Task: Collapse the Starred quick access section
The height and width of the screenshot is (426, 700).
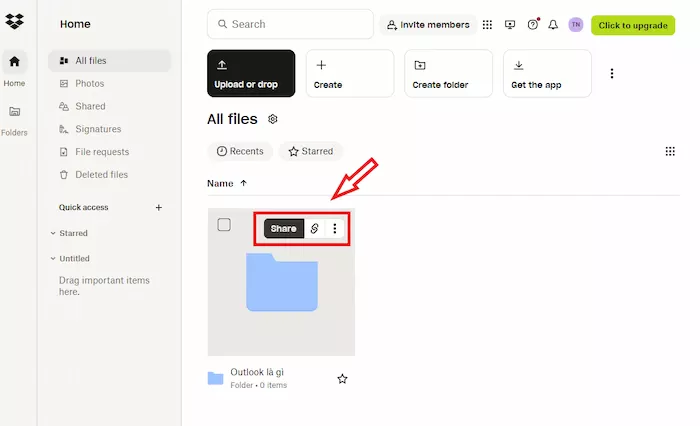Action: pos(53,233)
